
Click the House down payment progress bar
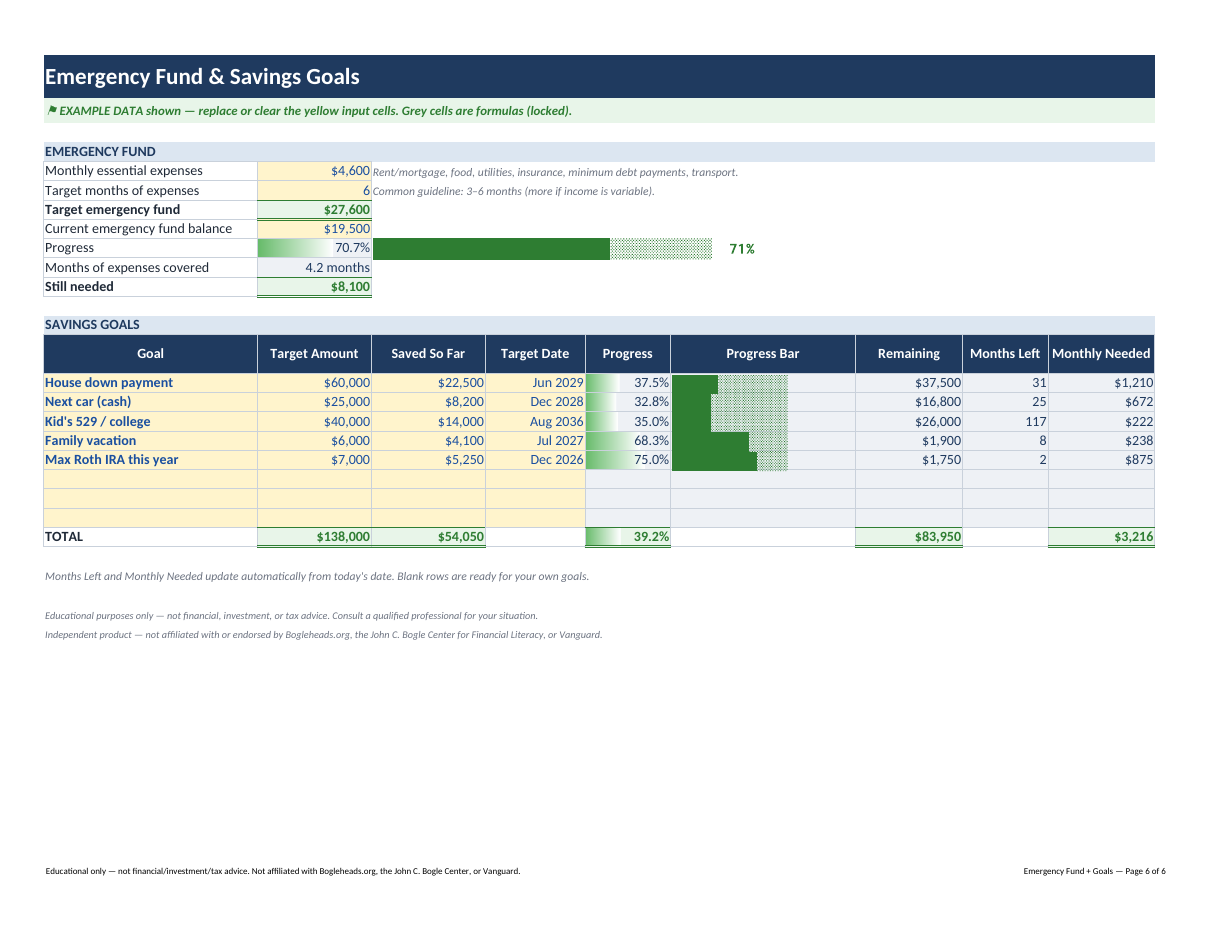(730, 383)
